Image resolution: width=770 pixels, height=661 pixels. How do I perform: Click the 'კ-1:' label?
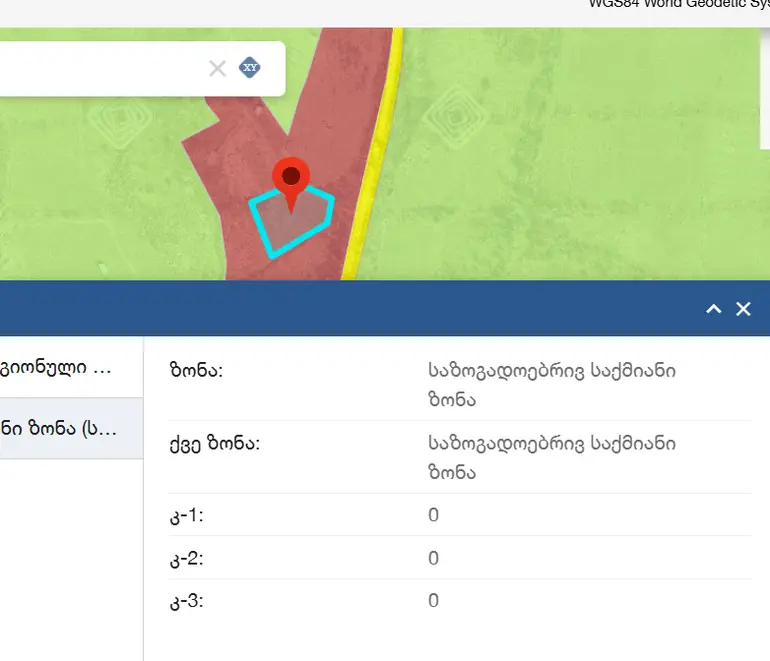[186, 516]
